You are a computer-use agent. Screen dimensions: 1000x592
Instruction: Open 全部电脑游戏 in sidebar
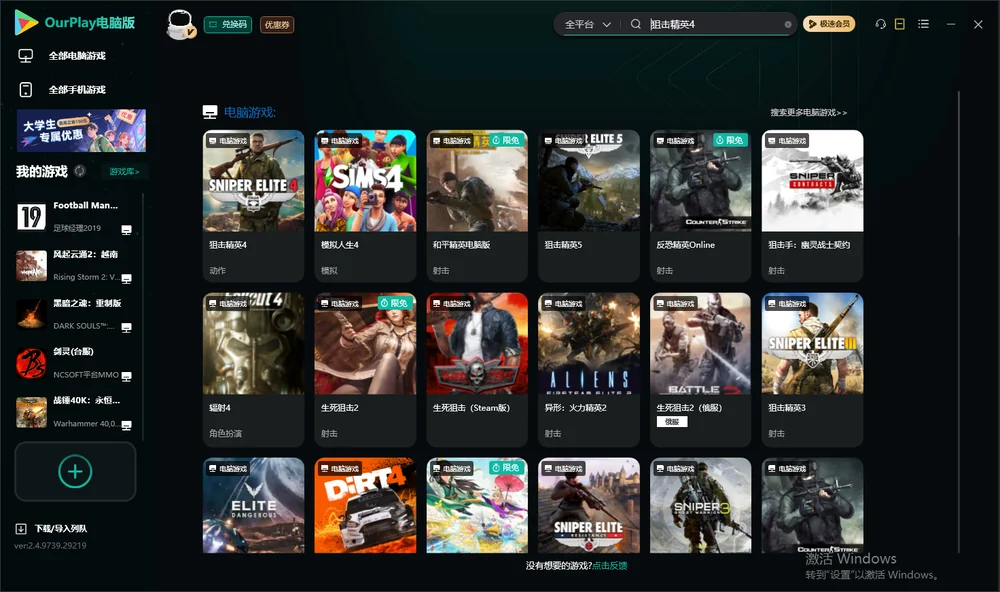77,56
